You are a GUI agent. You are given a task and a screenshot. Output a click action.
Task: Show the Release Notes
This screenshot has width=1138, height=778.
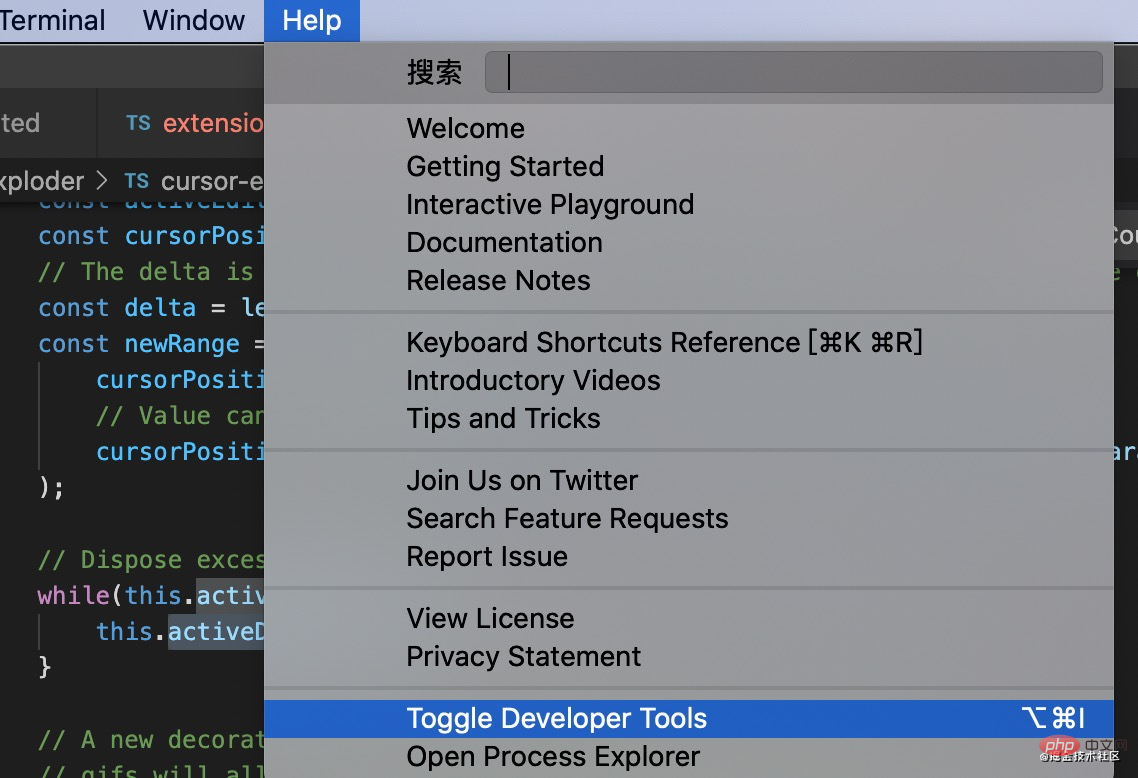tap(498, 280)
